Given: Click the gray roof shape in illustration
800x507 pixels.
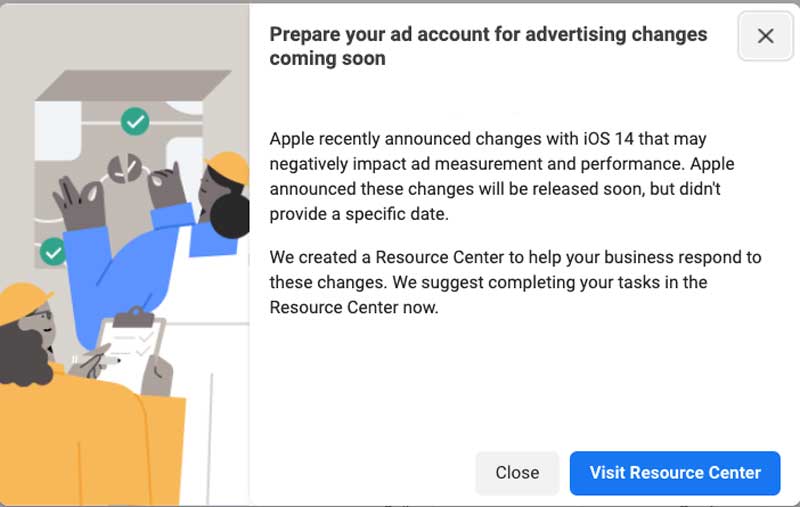Looking at the screenshot, I should coord(134,85).
